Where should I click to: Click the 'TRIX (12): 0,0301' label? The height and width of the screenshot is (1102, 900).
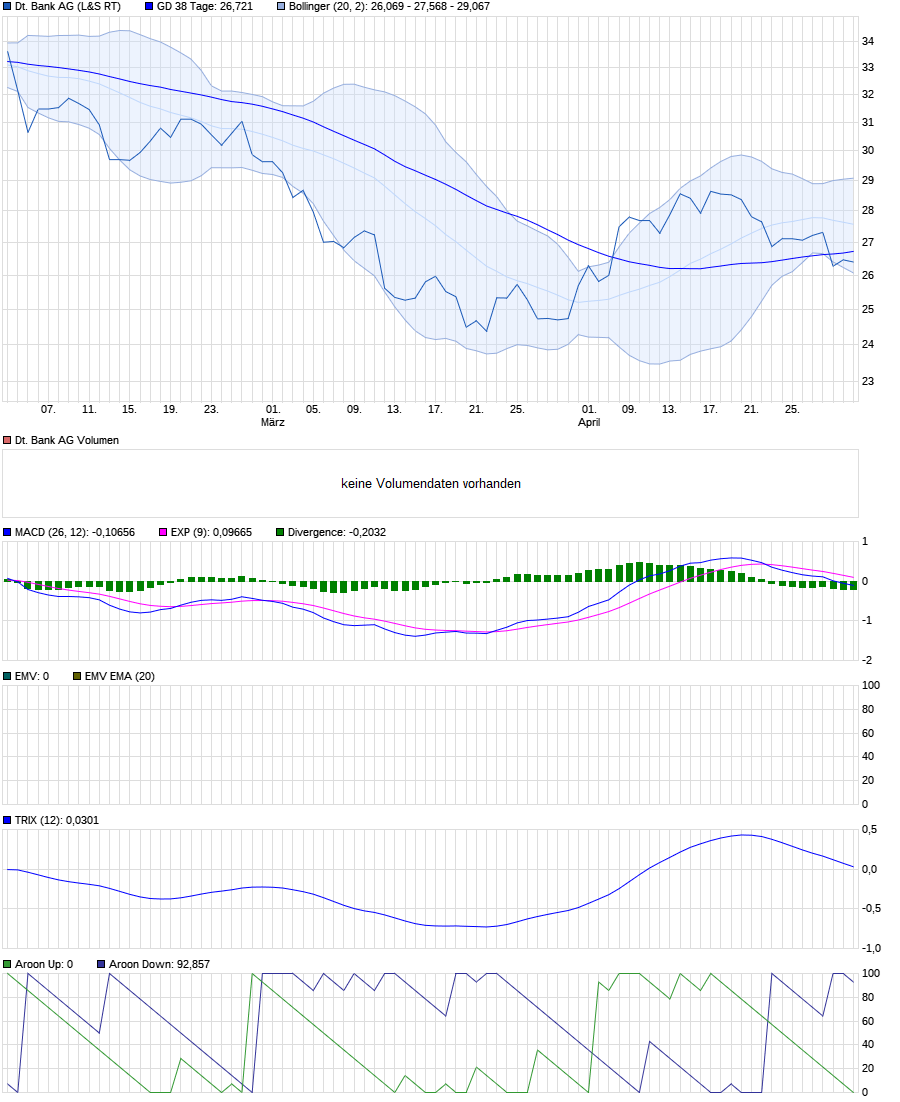[57, 820]
